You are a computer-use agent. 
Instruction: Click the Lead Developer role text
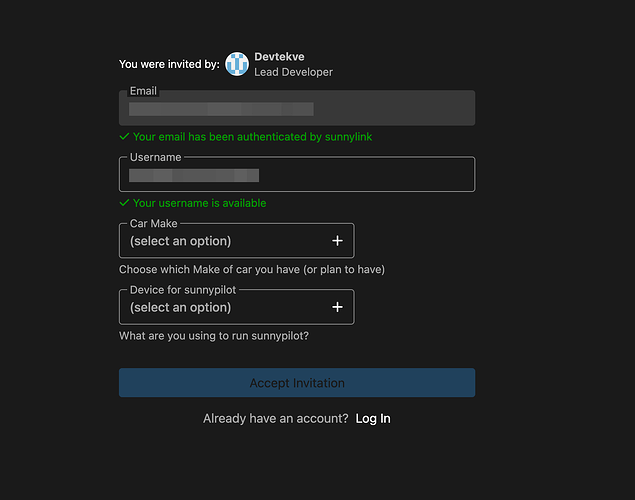click(x=294, y=72)
